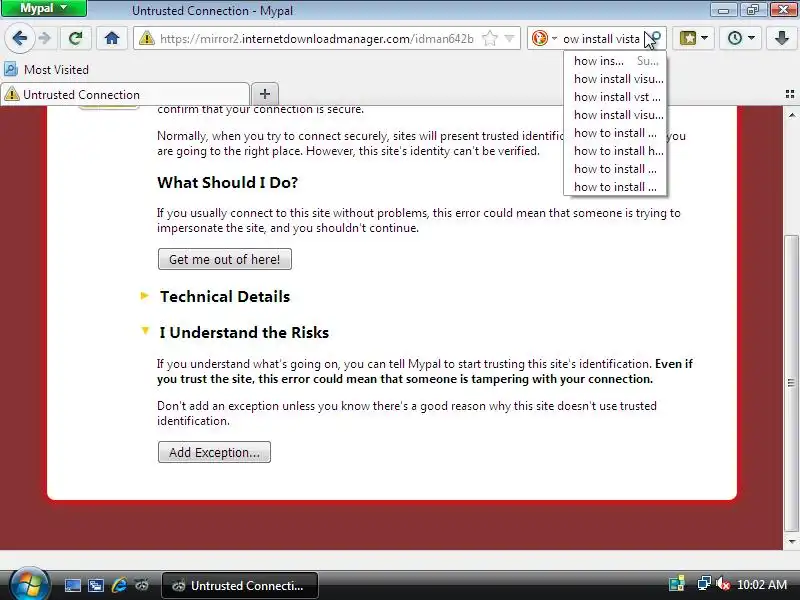Image resolution: width=800 pixels, height=600 pixels.
Task: Click the forward navigation arrow
Action: [x=45, y=38]
